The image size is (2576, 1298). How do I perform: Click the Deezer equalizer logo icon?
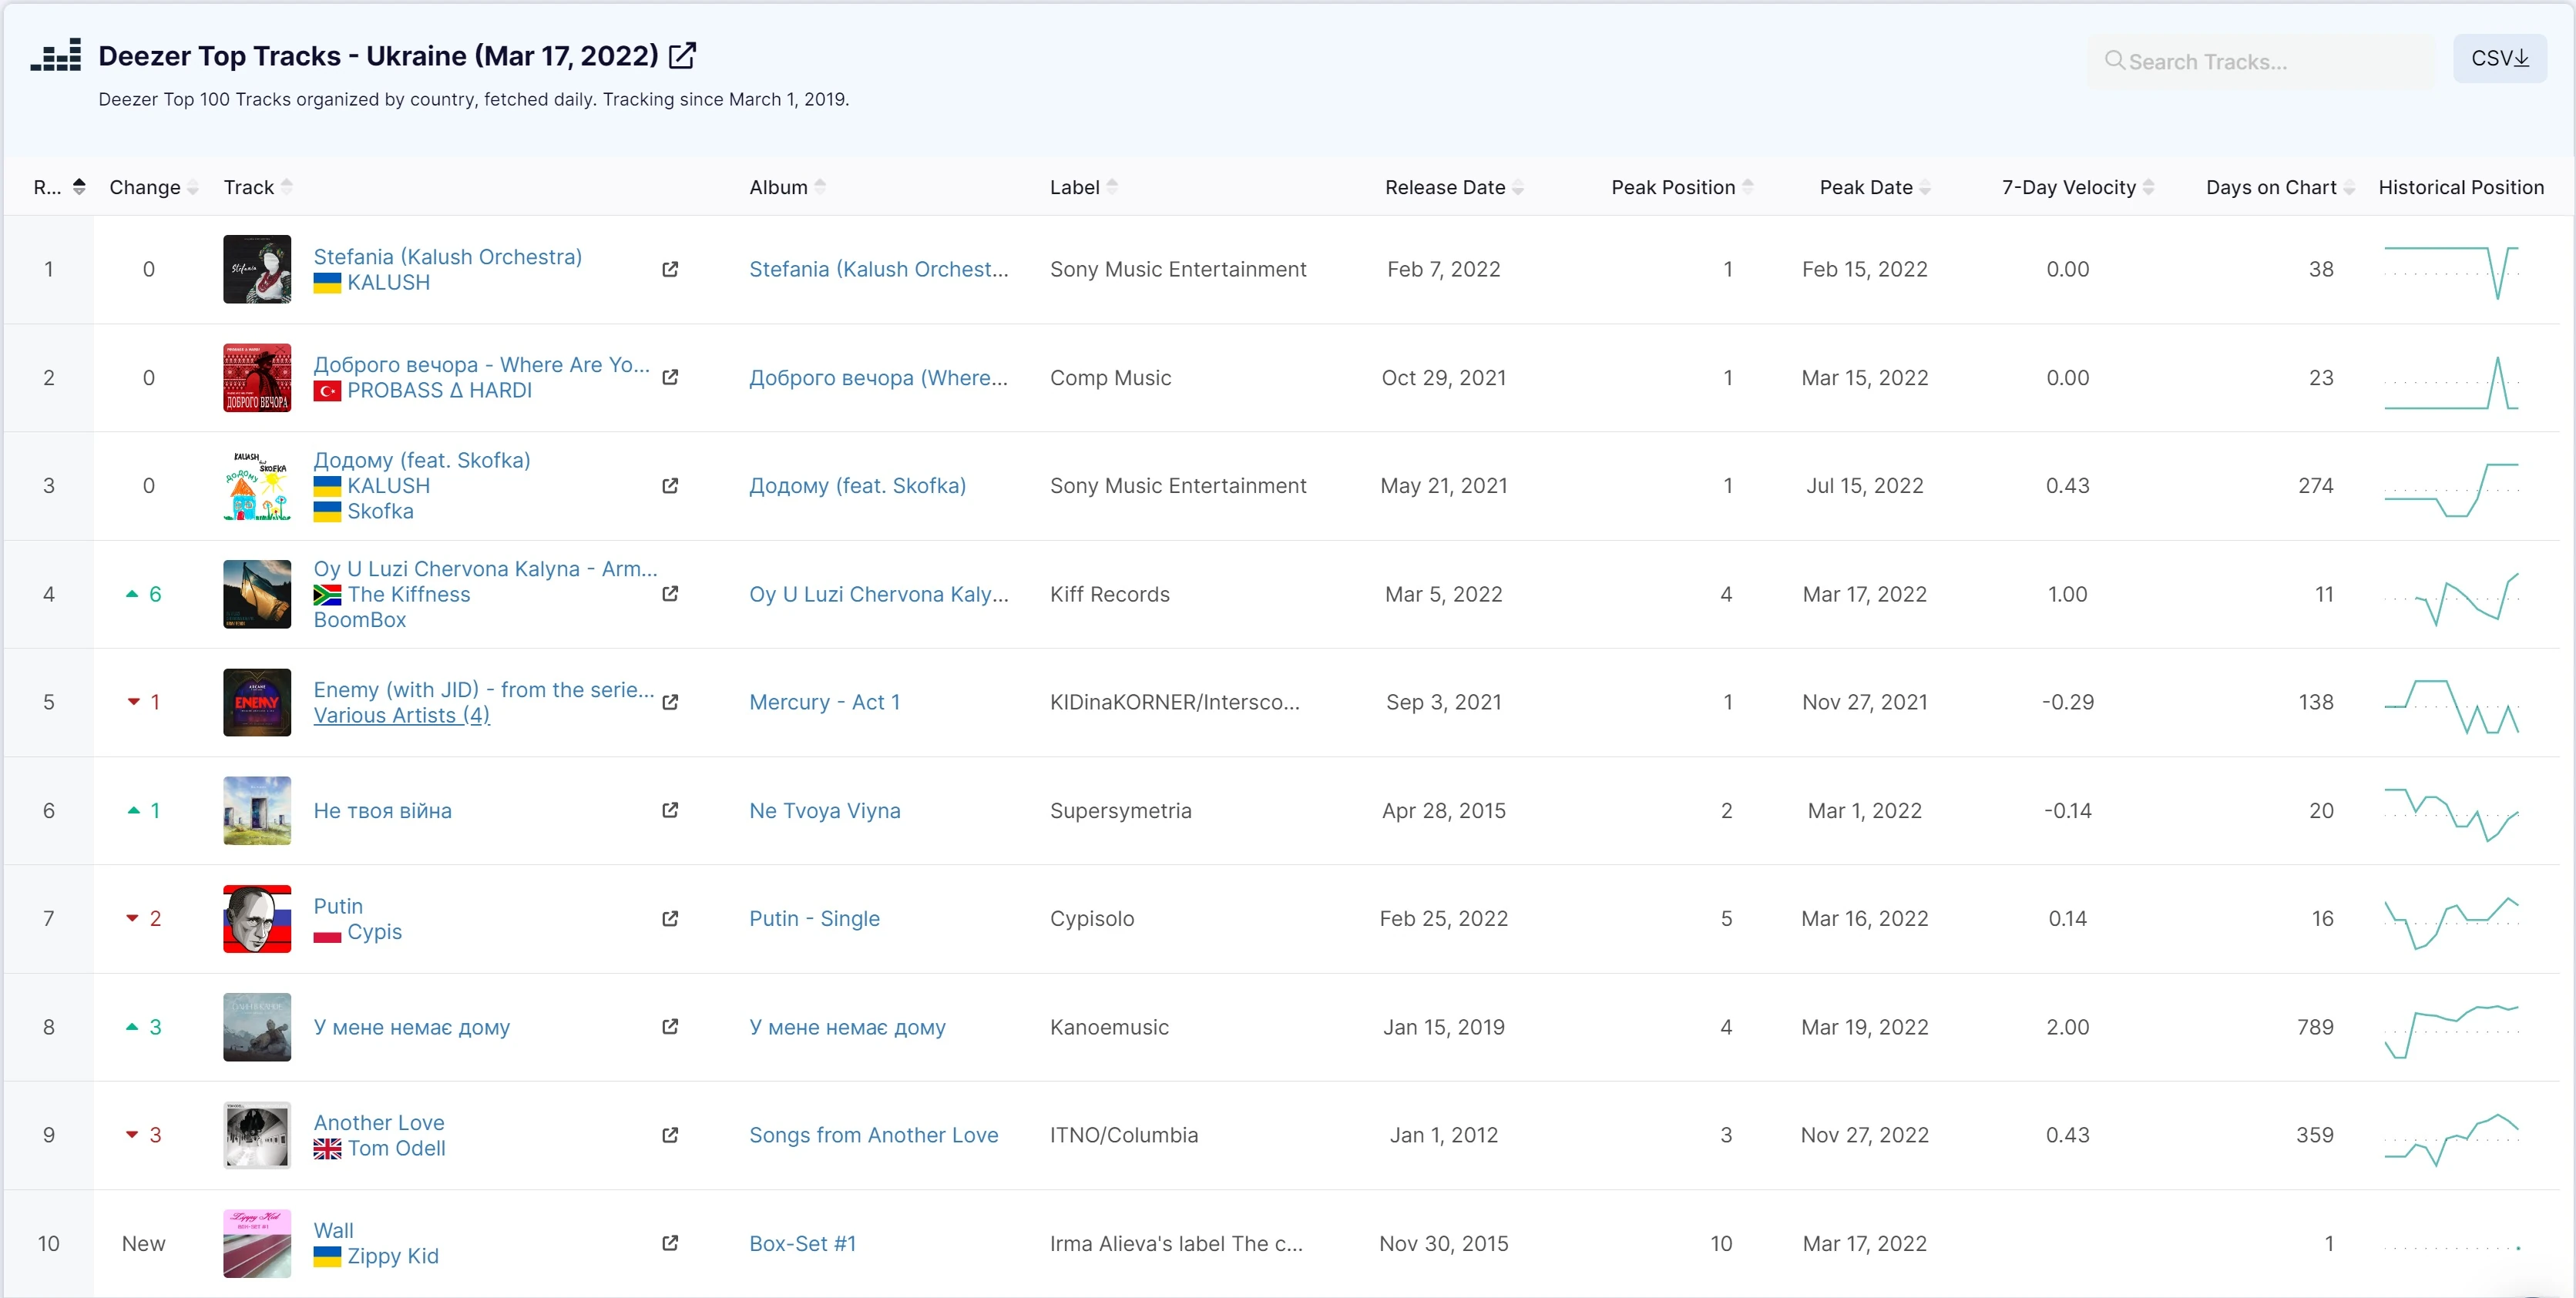pos(56,56)
